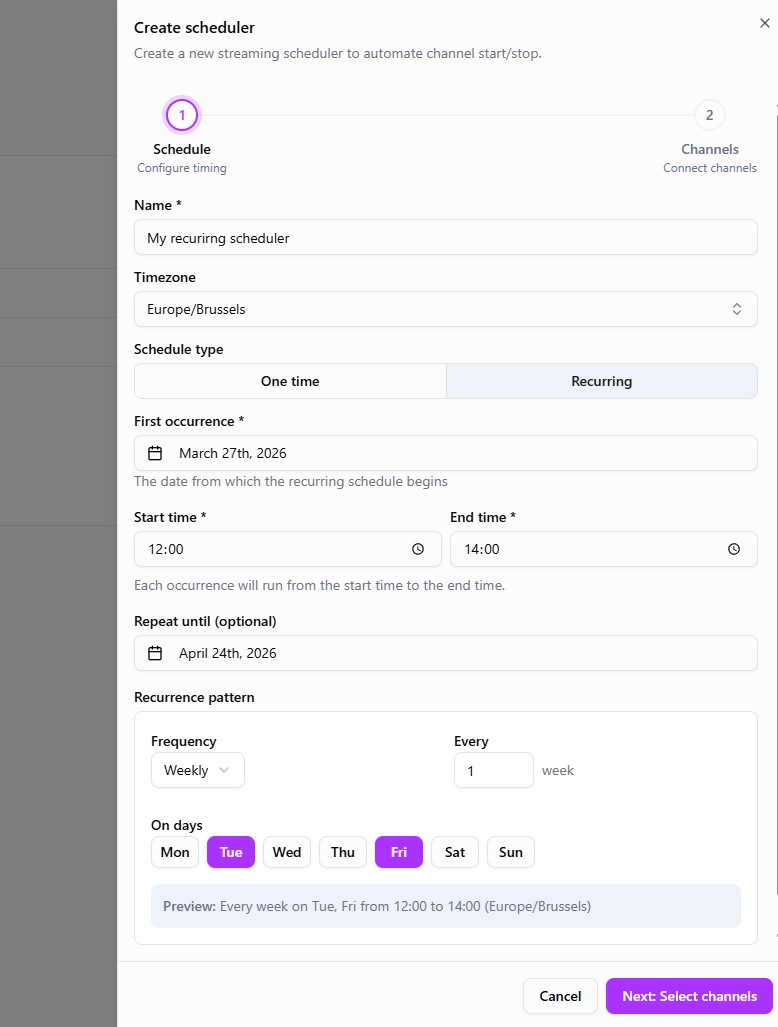Open the Repeat until calendar icon
Screen dimensions: 778x1027
pos(155,653)
